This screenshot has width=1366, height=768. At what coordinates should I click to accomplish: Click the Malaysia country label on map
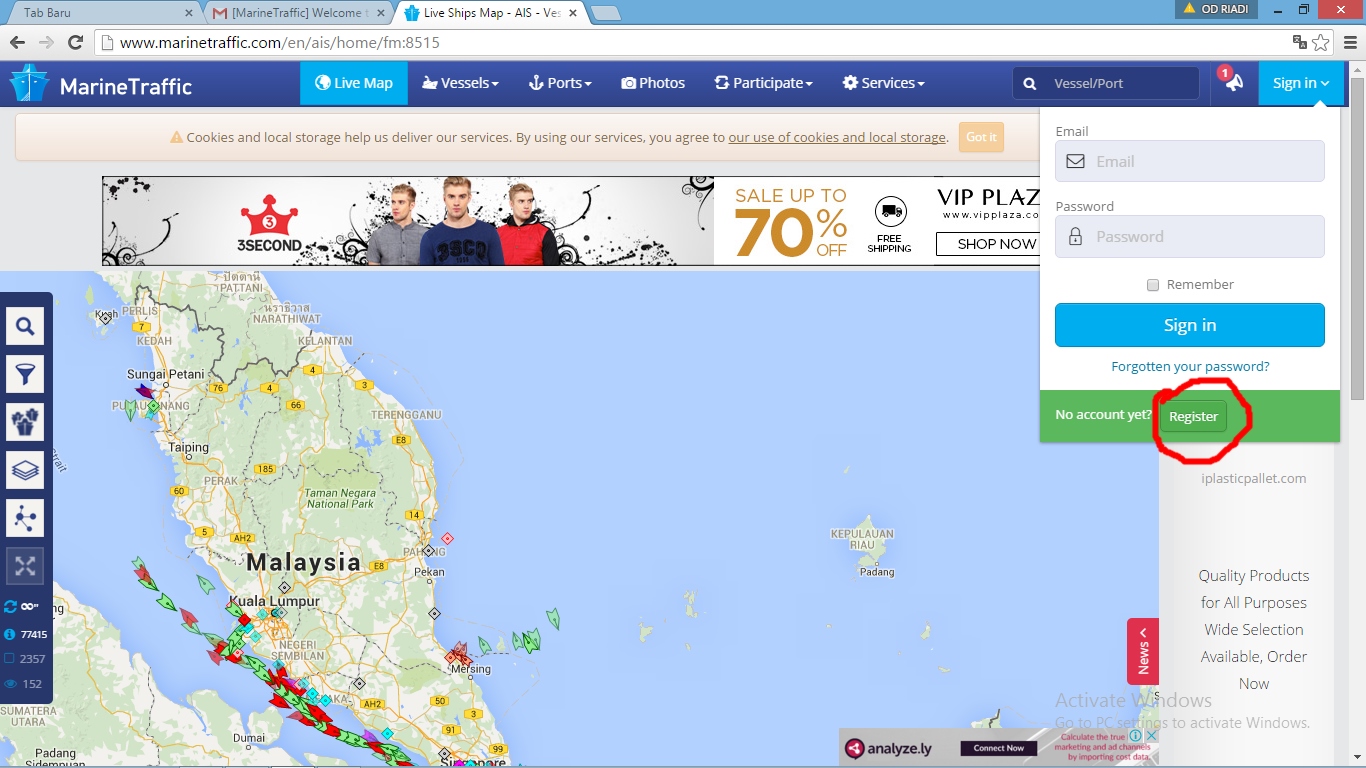click(x=303, y=562)
